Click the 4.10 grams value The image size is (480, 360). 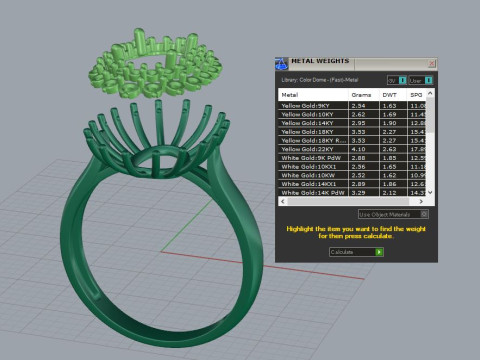(358, 149)
